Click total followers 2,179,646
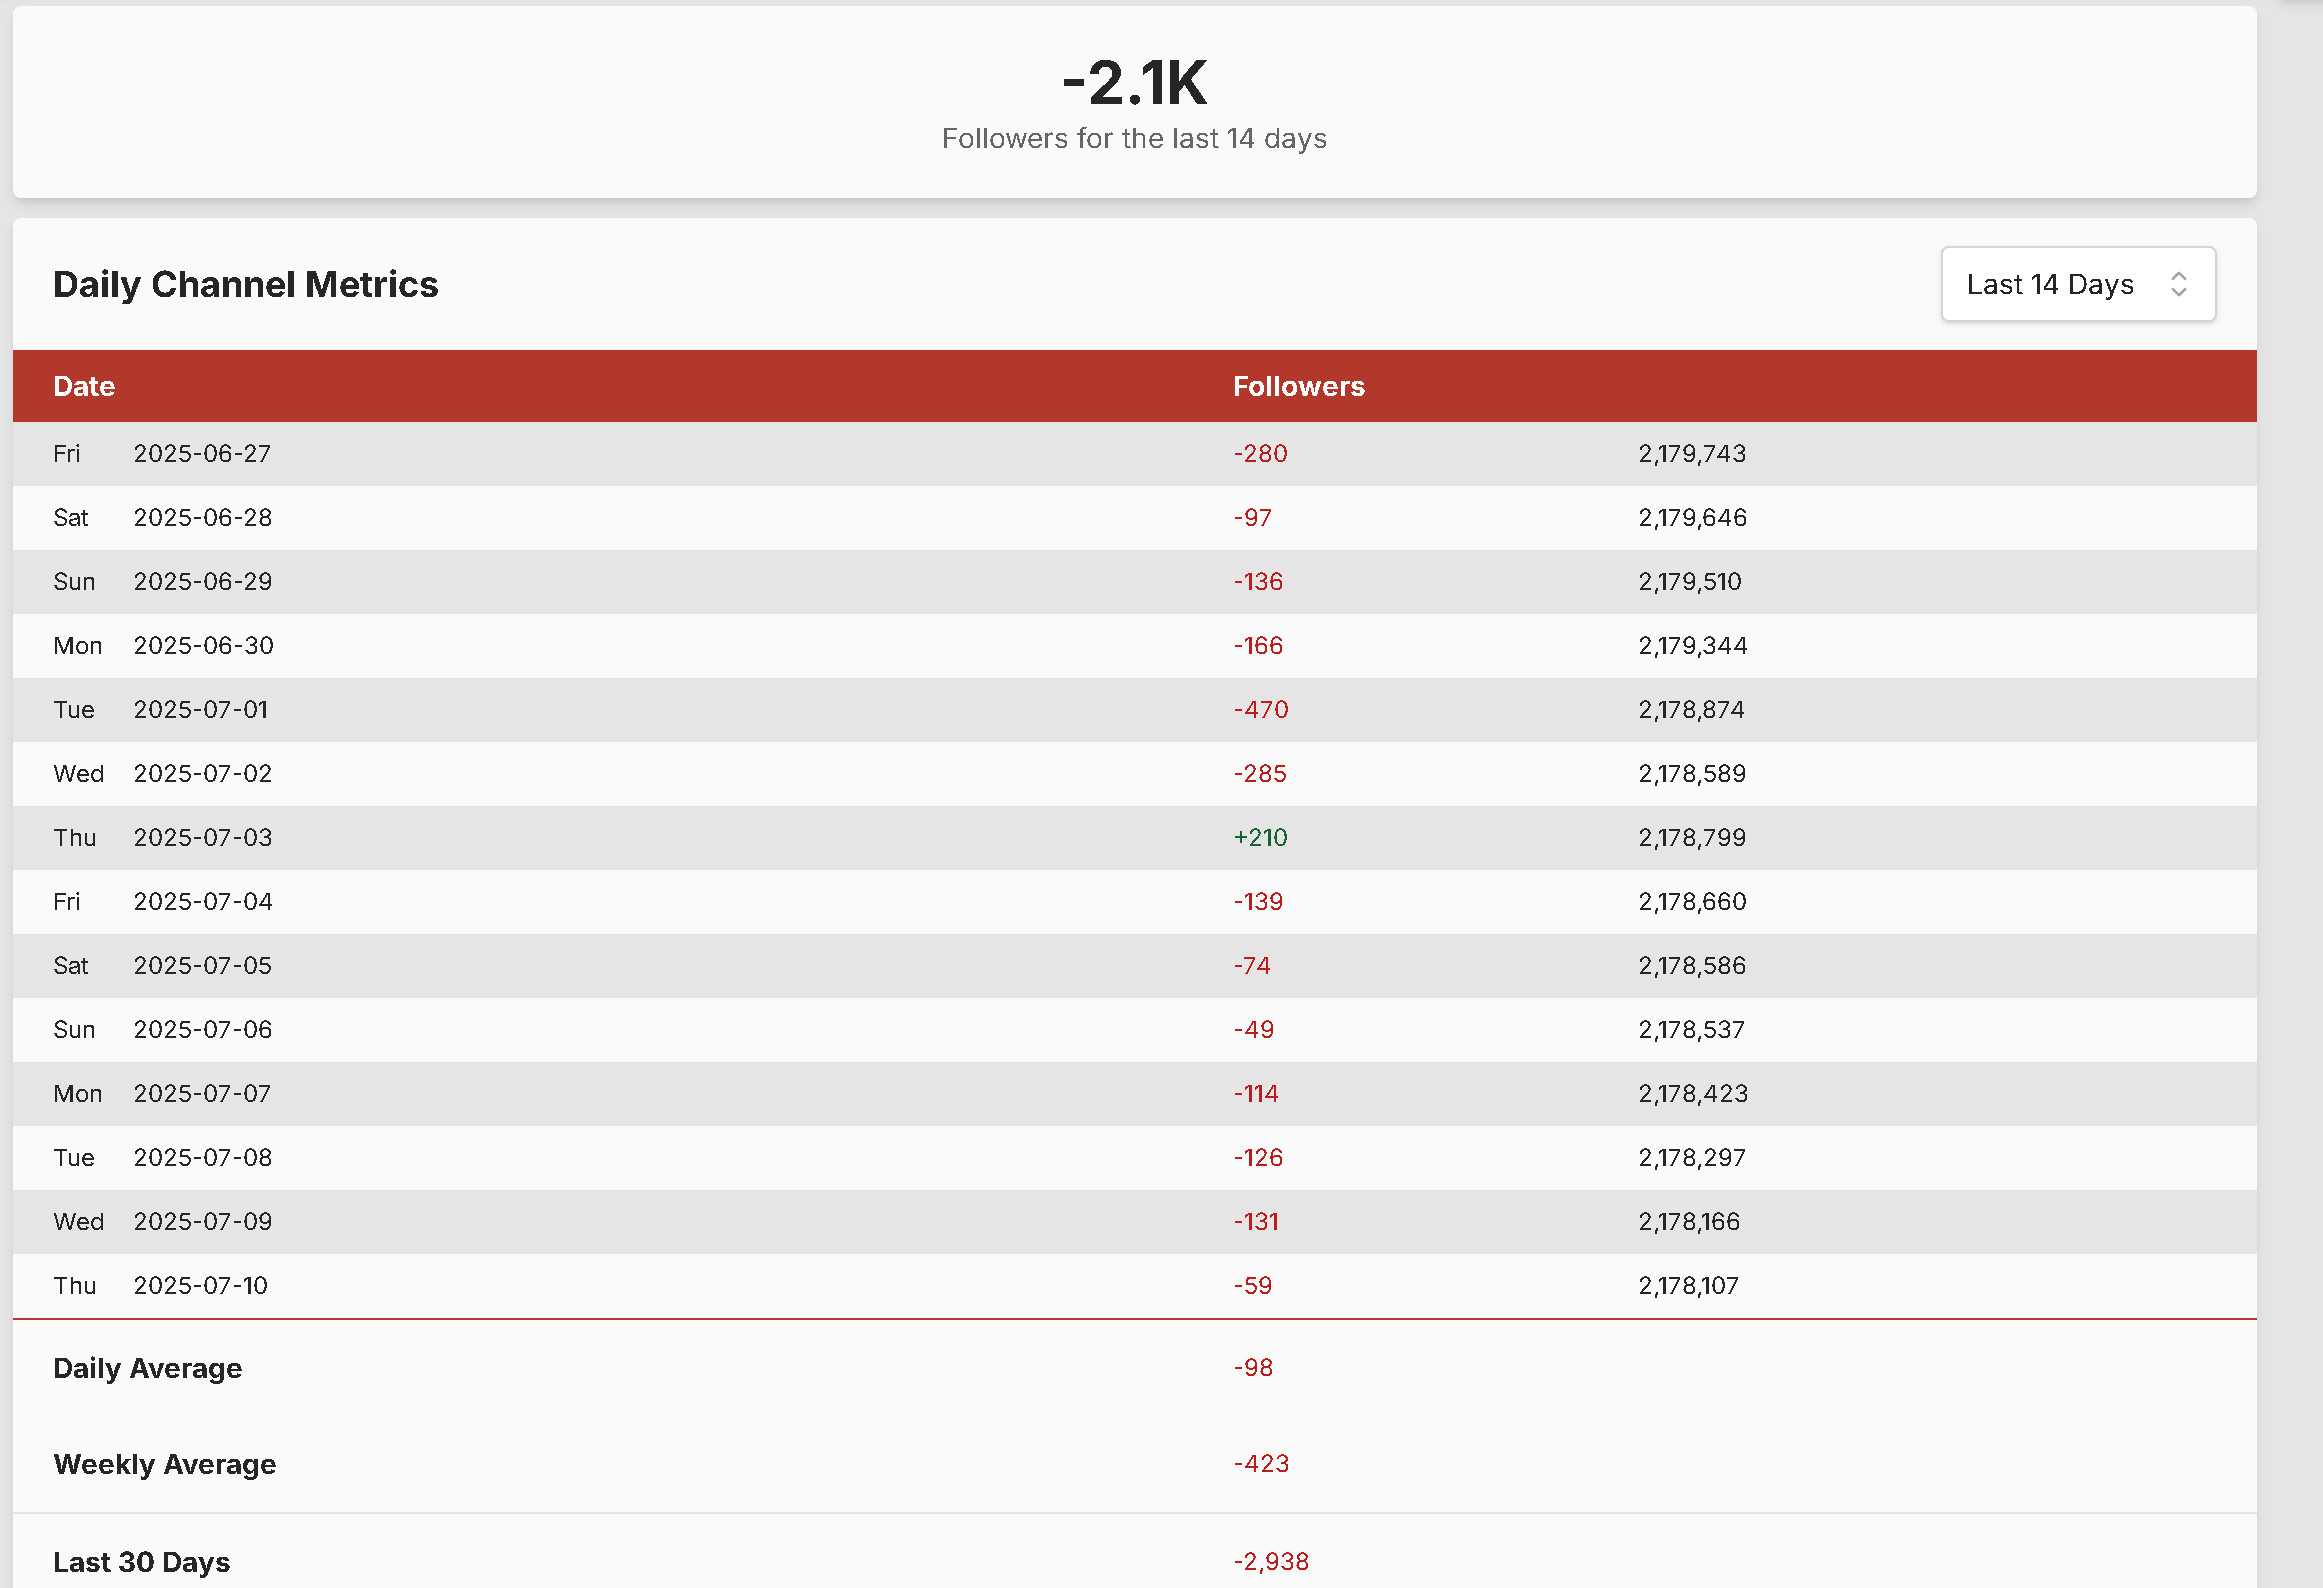2323x1588 pixels. 1692,517
